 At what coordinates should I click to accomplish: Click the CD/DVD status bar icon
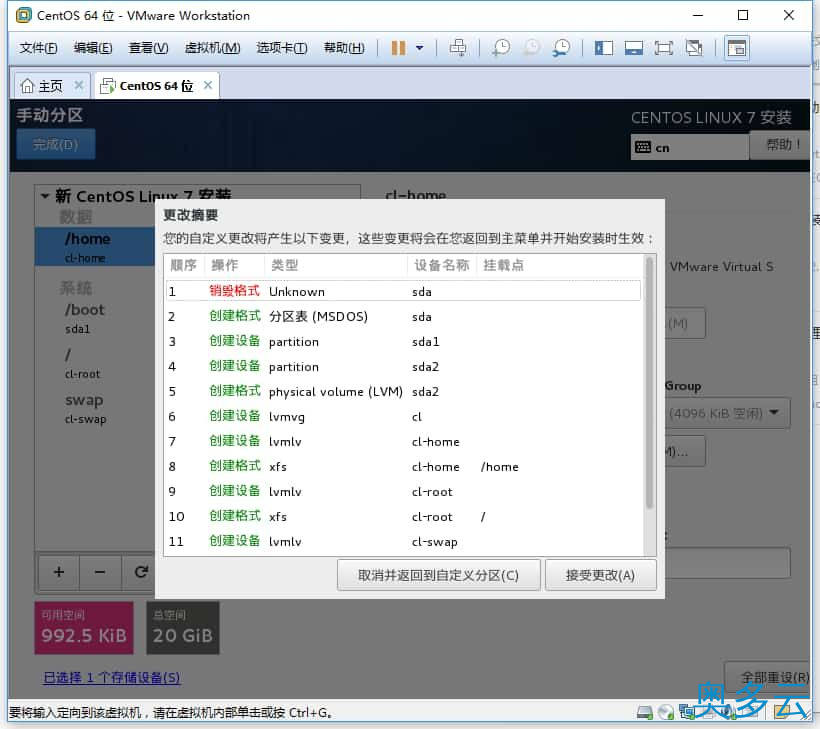(x=666, y=712)
